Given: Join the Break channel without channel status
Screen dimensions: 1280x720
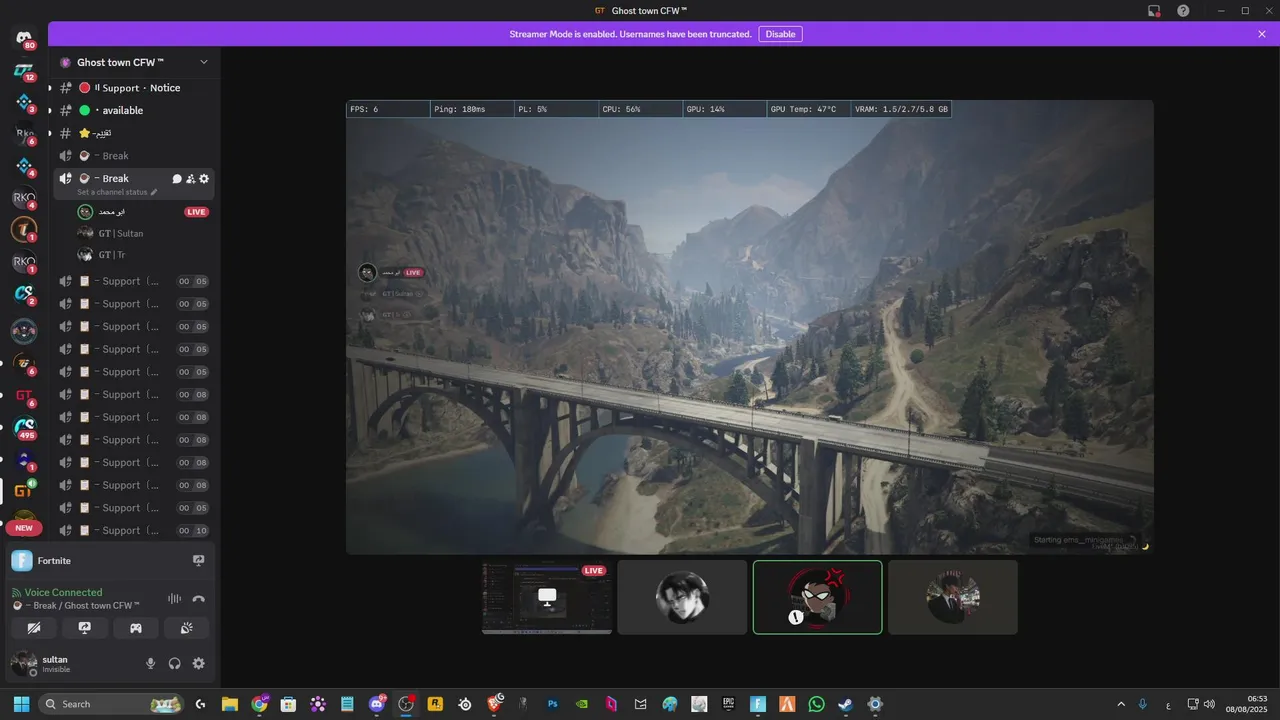Looking at the screenshot, I should tap(134, 156).
